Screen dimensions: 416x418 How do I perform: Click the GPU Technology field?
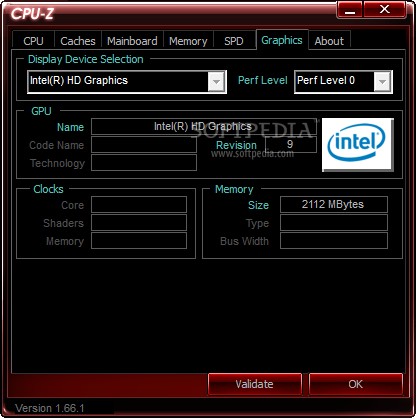pos(144,163)
